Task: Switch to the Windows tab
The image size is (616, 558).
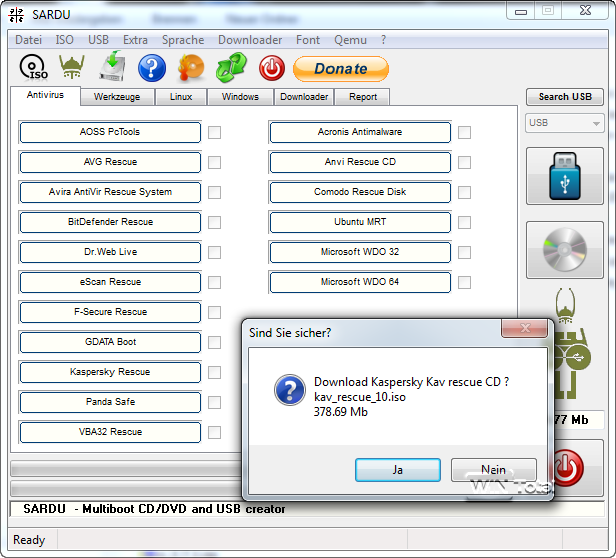Action: click(240, 97)
